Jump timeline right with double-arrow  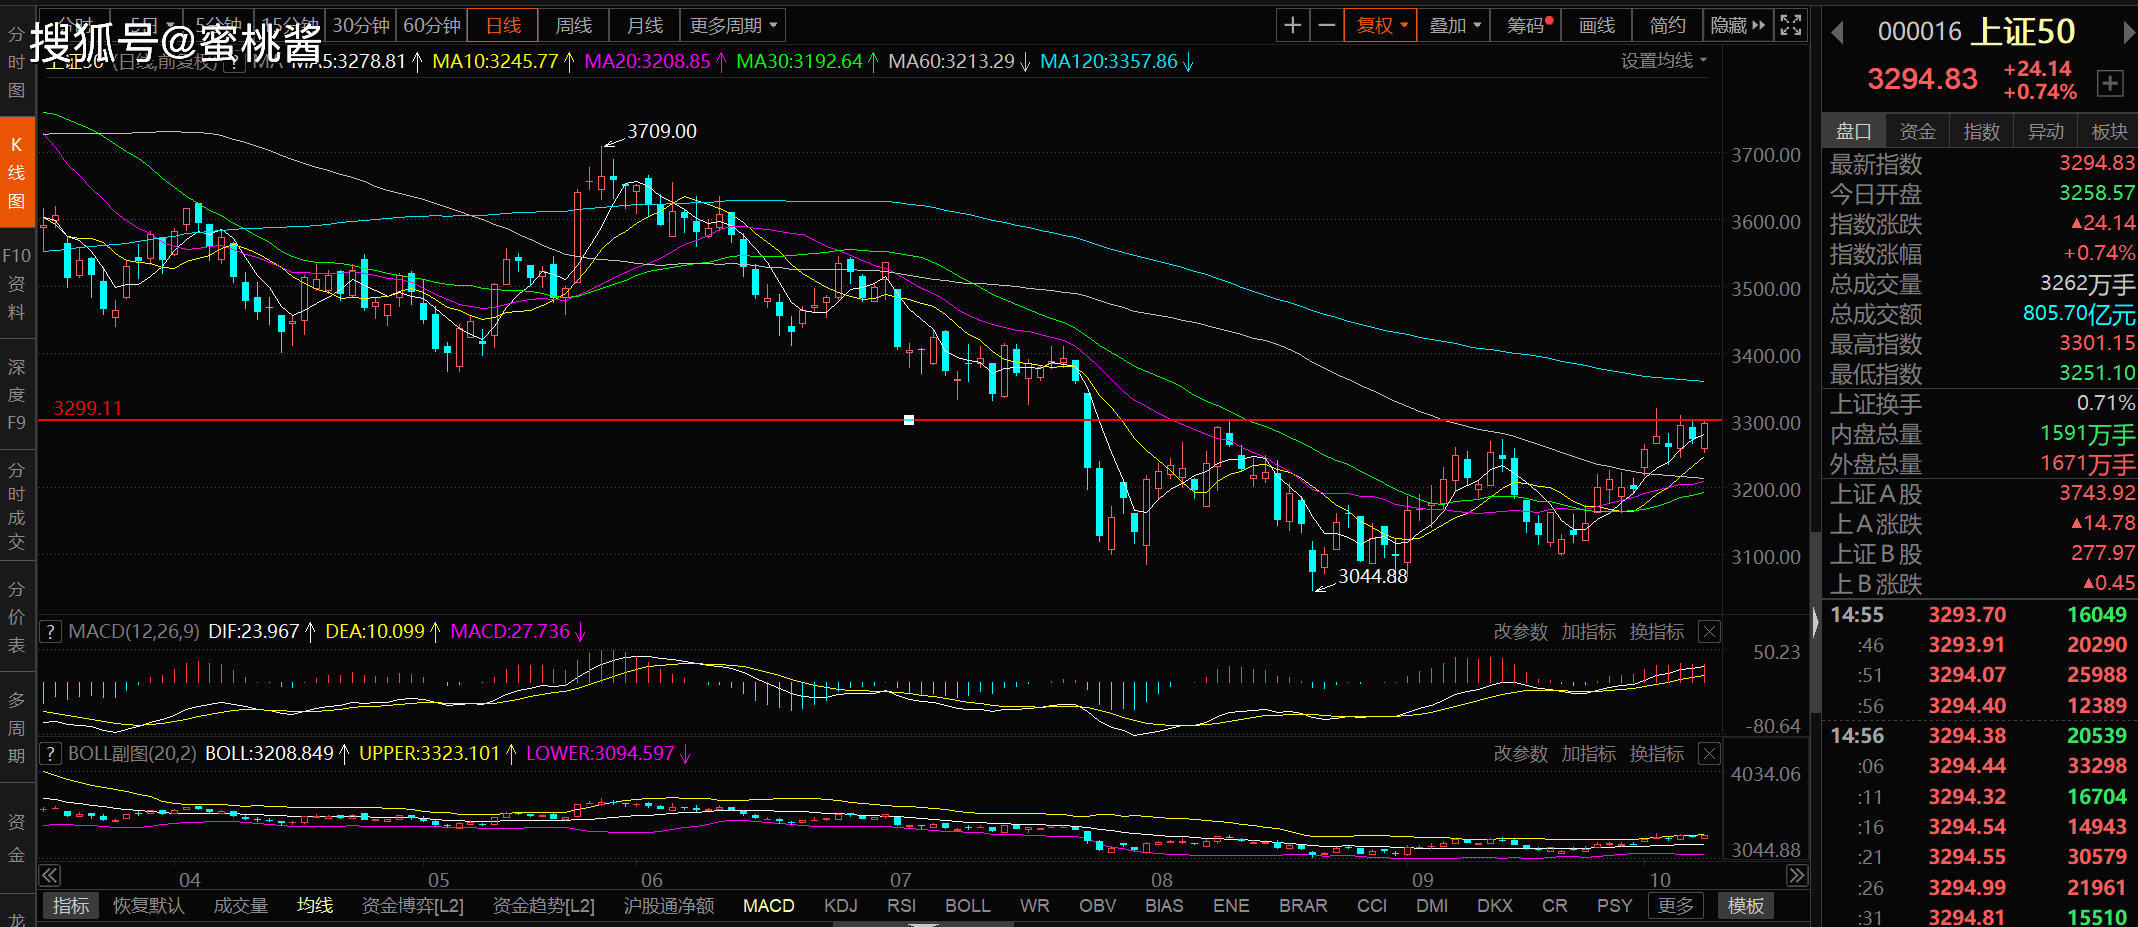1797,876
